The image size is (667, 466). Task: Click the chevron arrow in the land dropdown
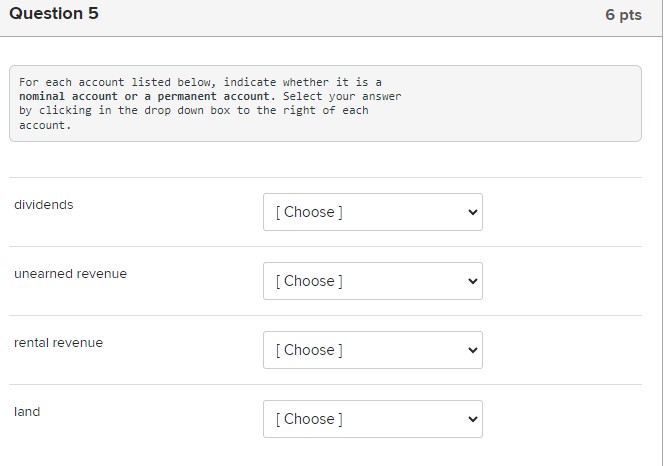(473, 419)
